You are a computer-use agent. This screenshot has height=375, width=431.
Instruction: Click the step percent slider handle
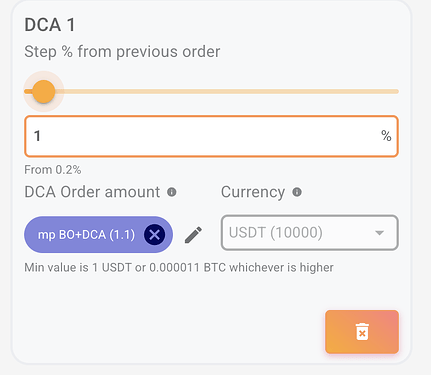(x=44, y=91)
